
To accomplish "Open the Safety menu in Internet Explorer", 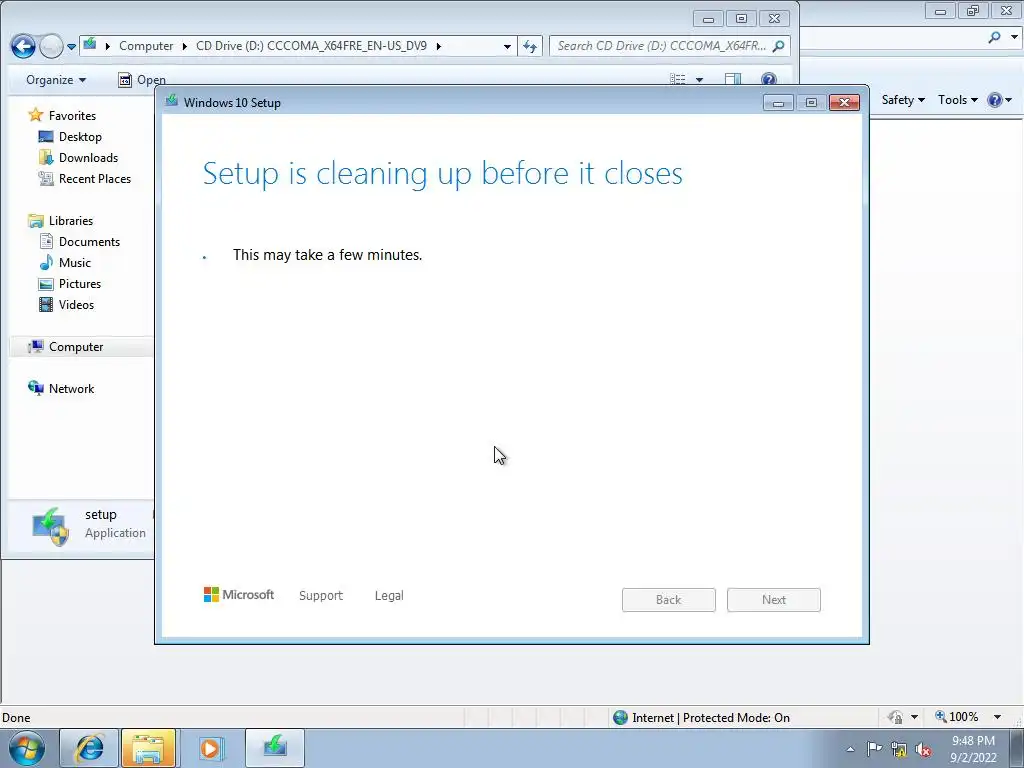I will [x=903, y=100].
